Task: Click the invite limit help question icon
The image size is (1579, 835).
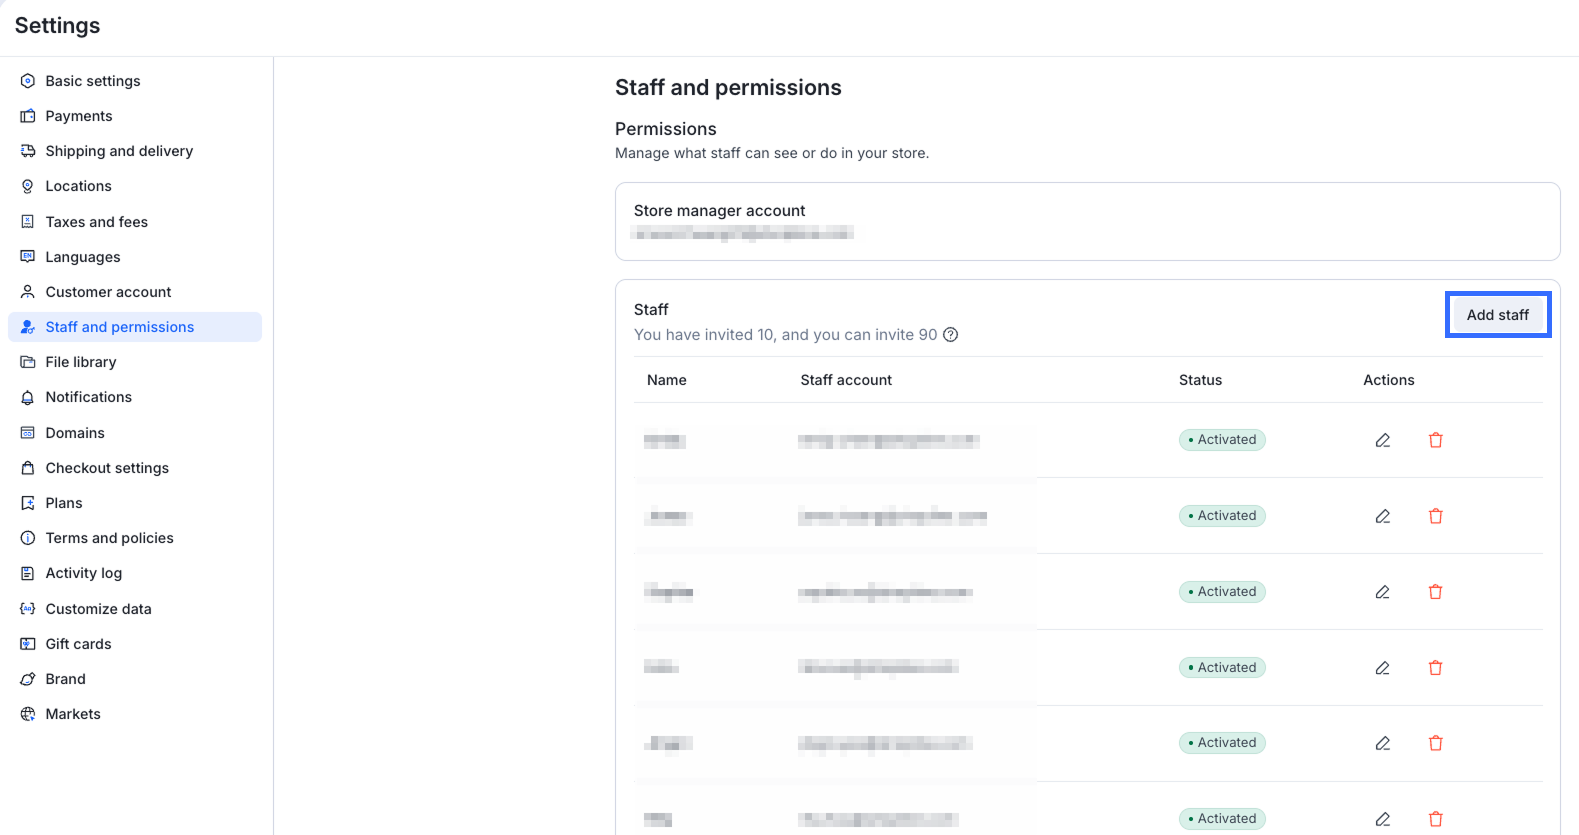Action: coord(951,335)
